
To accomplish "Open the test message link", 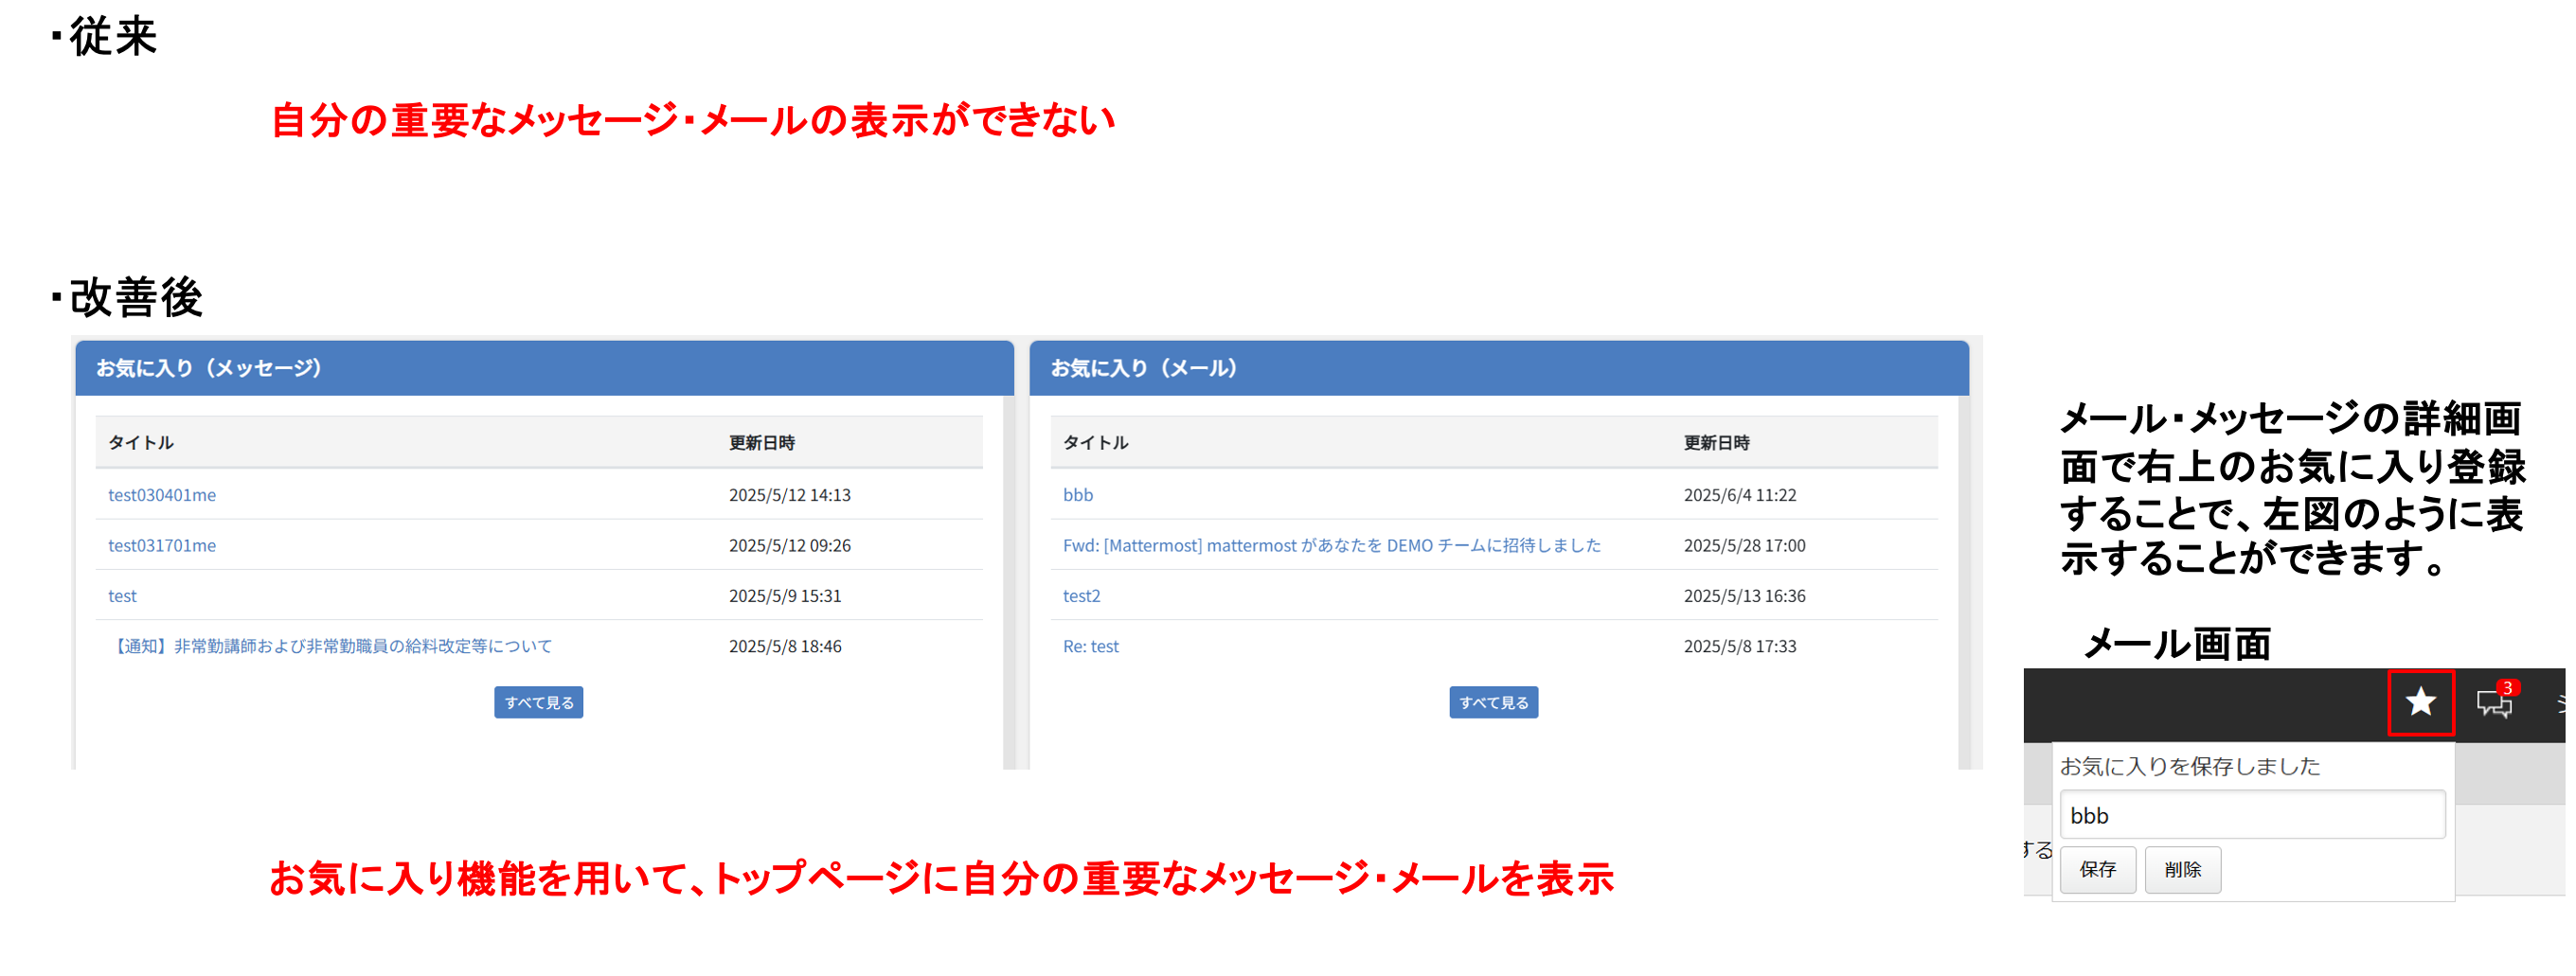I will (x=122, y=596).
